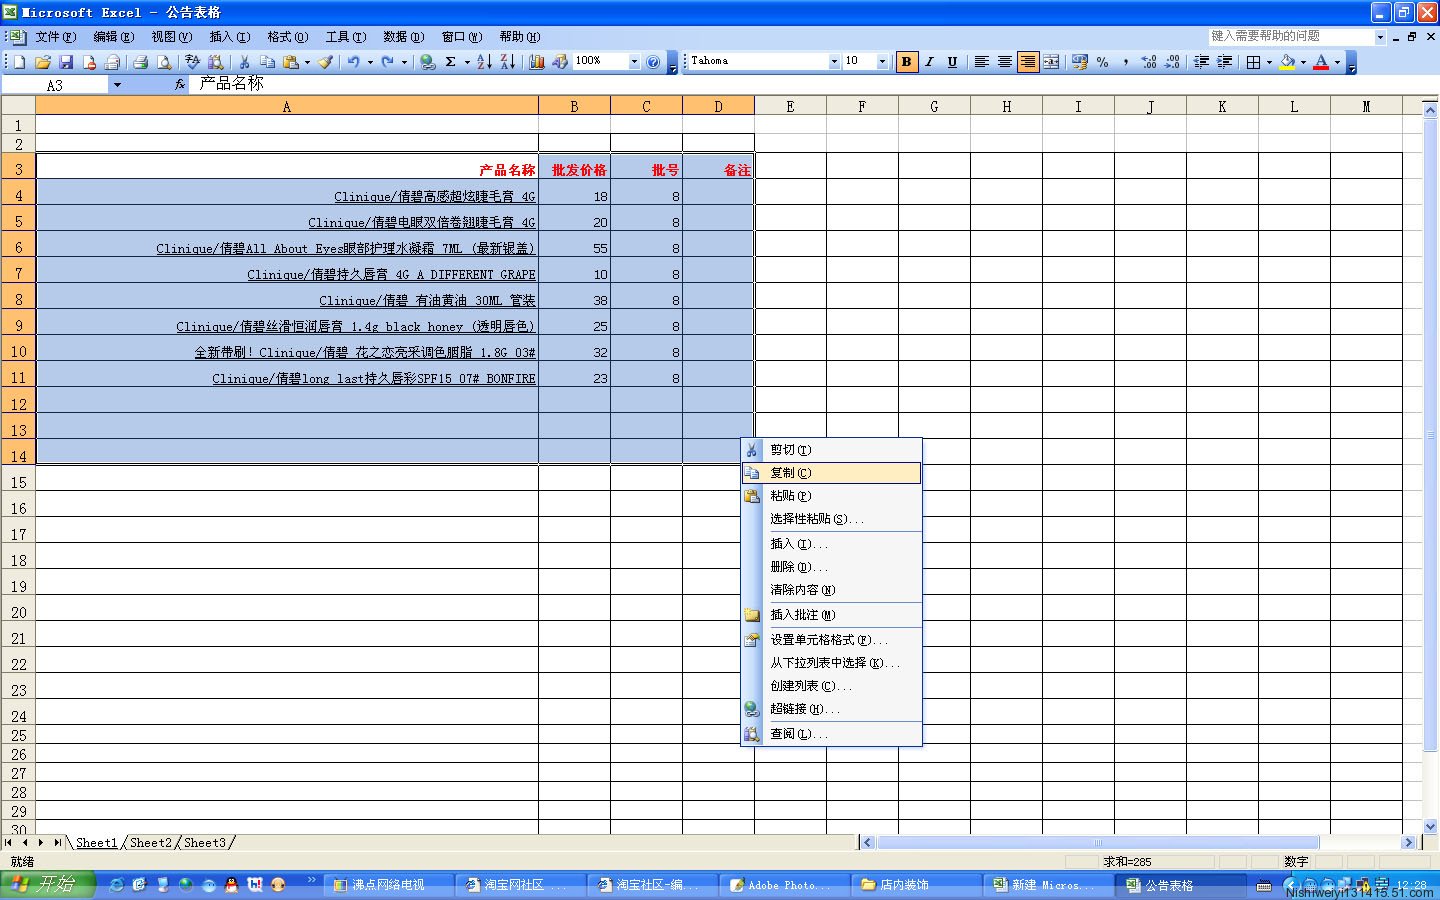Expand the Fill Color dropdown arrow

(1303, 62)
